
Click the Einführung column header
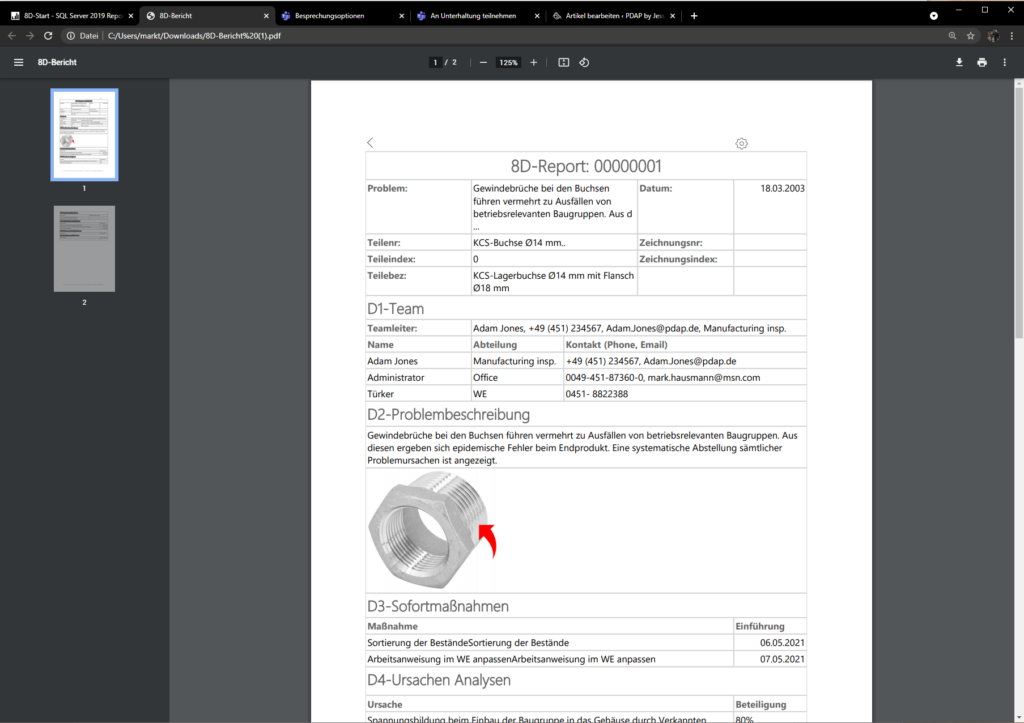pyautogui.click(x=760, y=626)
